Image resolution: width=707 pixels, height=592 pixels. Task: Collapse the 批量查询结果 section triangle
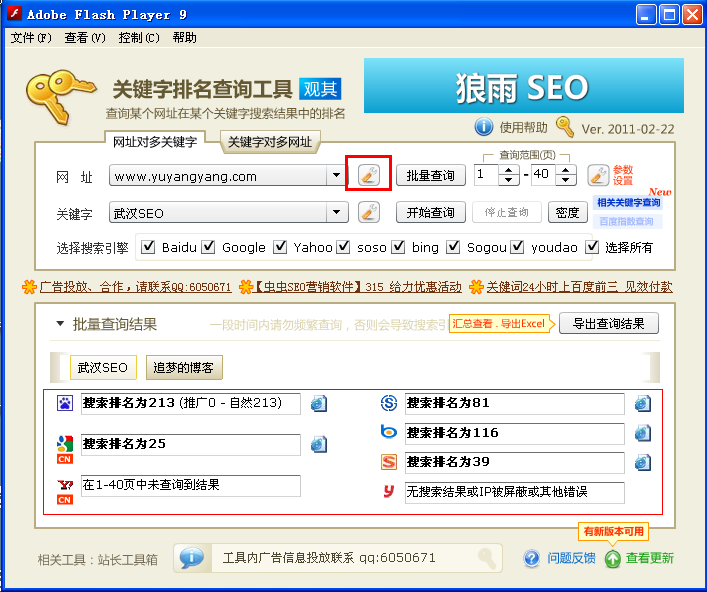(x=60, y=323)
